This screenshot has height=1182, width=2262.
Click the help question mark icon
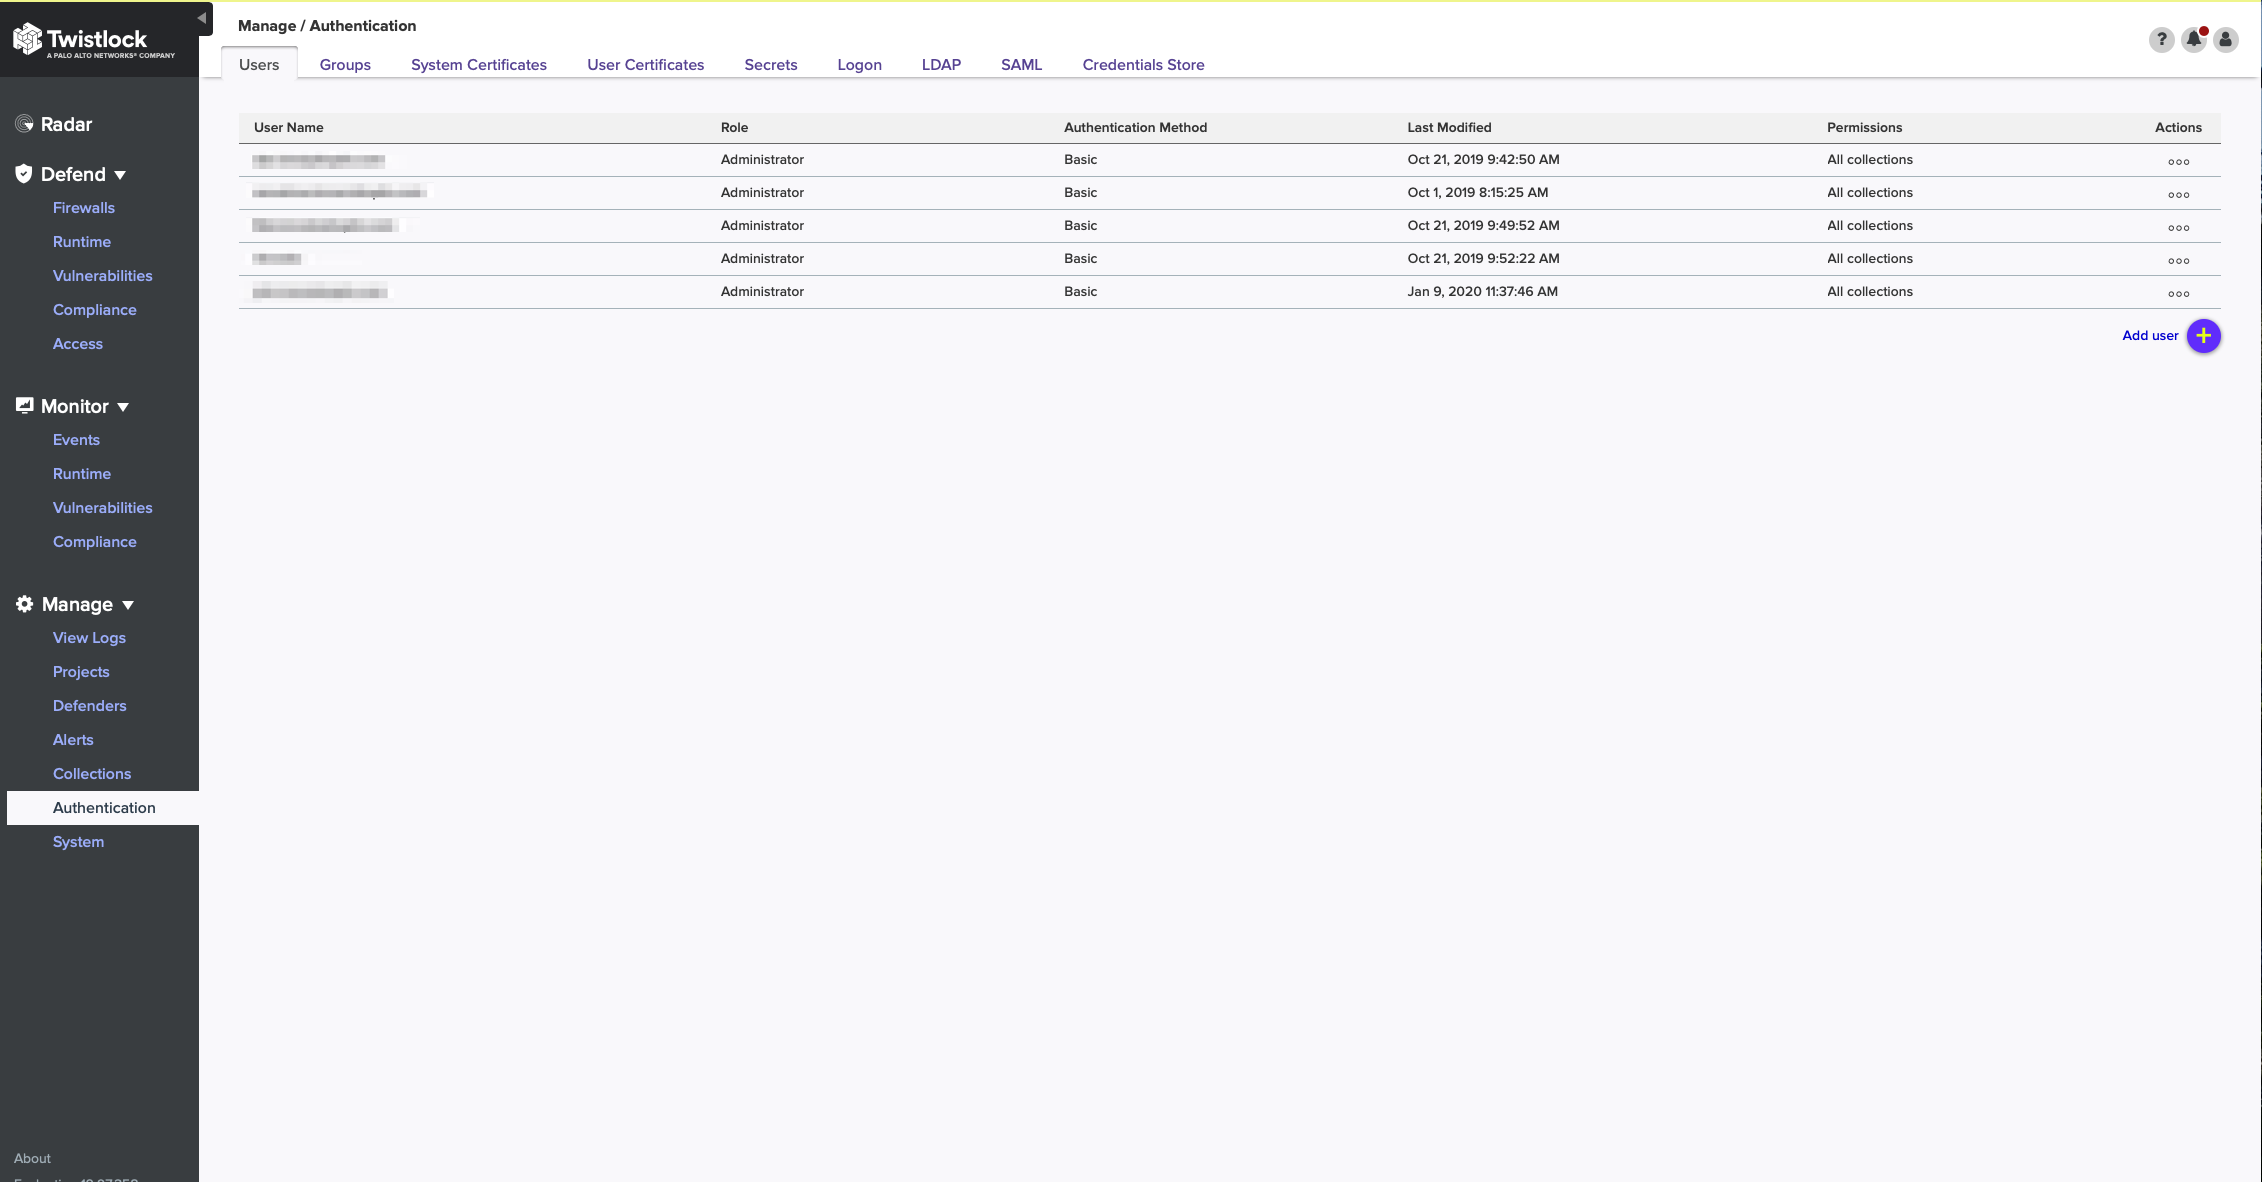tap(2161, 39)
